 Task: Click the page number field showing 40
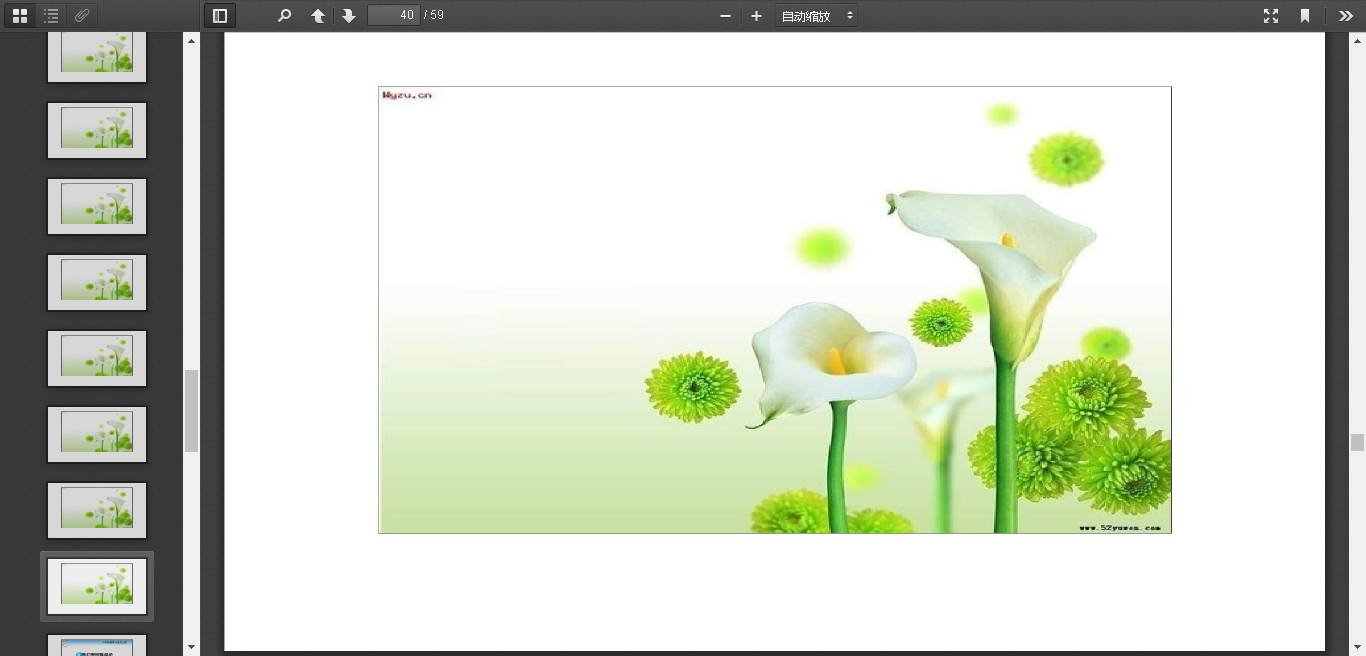tap(394, 16)
